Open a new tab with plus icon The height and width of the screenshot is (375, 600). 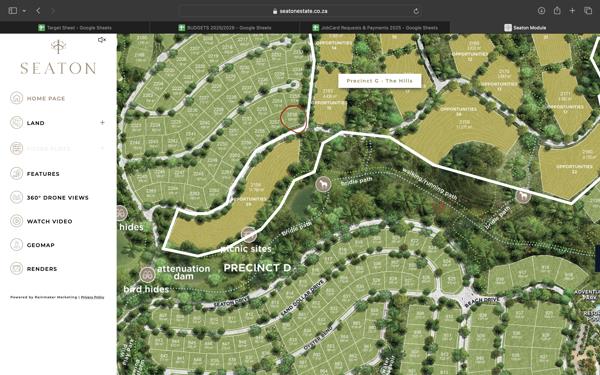pos(572,11)
